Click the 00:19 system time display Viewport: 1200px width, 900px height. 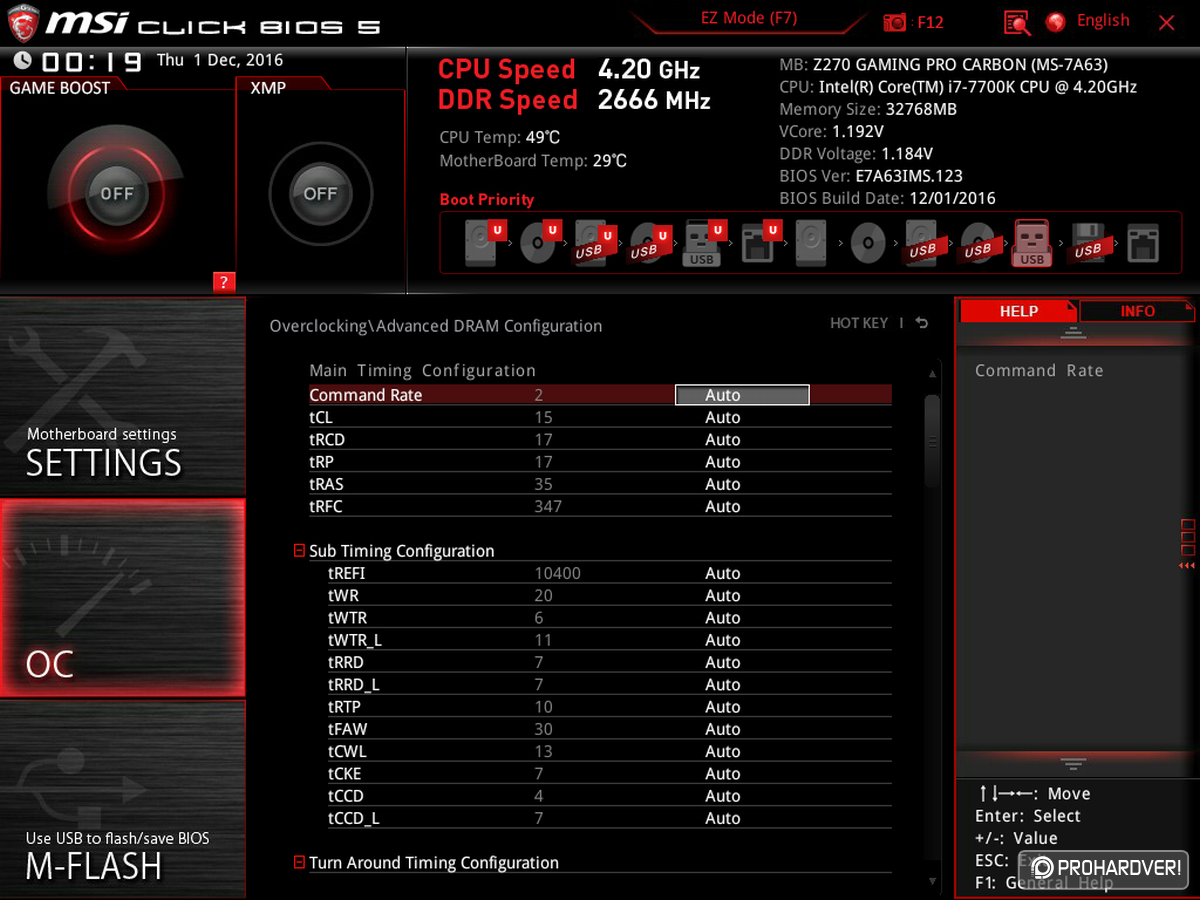tap(91, 62)
